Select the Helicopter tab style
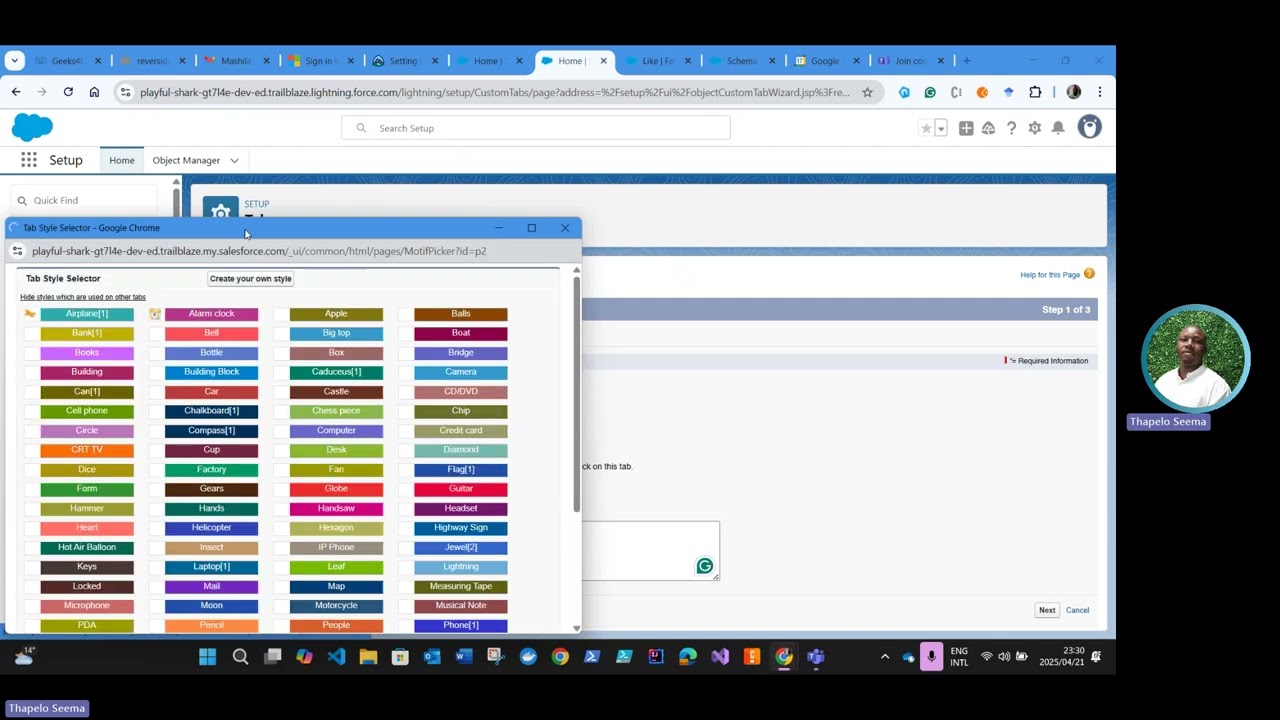The image size is (1280, 720). coord(211,528)
